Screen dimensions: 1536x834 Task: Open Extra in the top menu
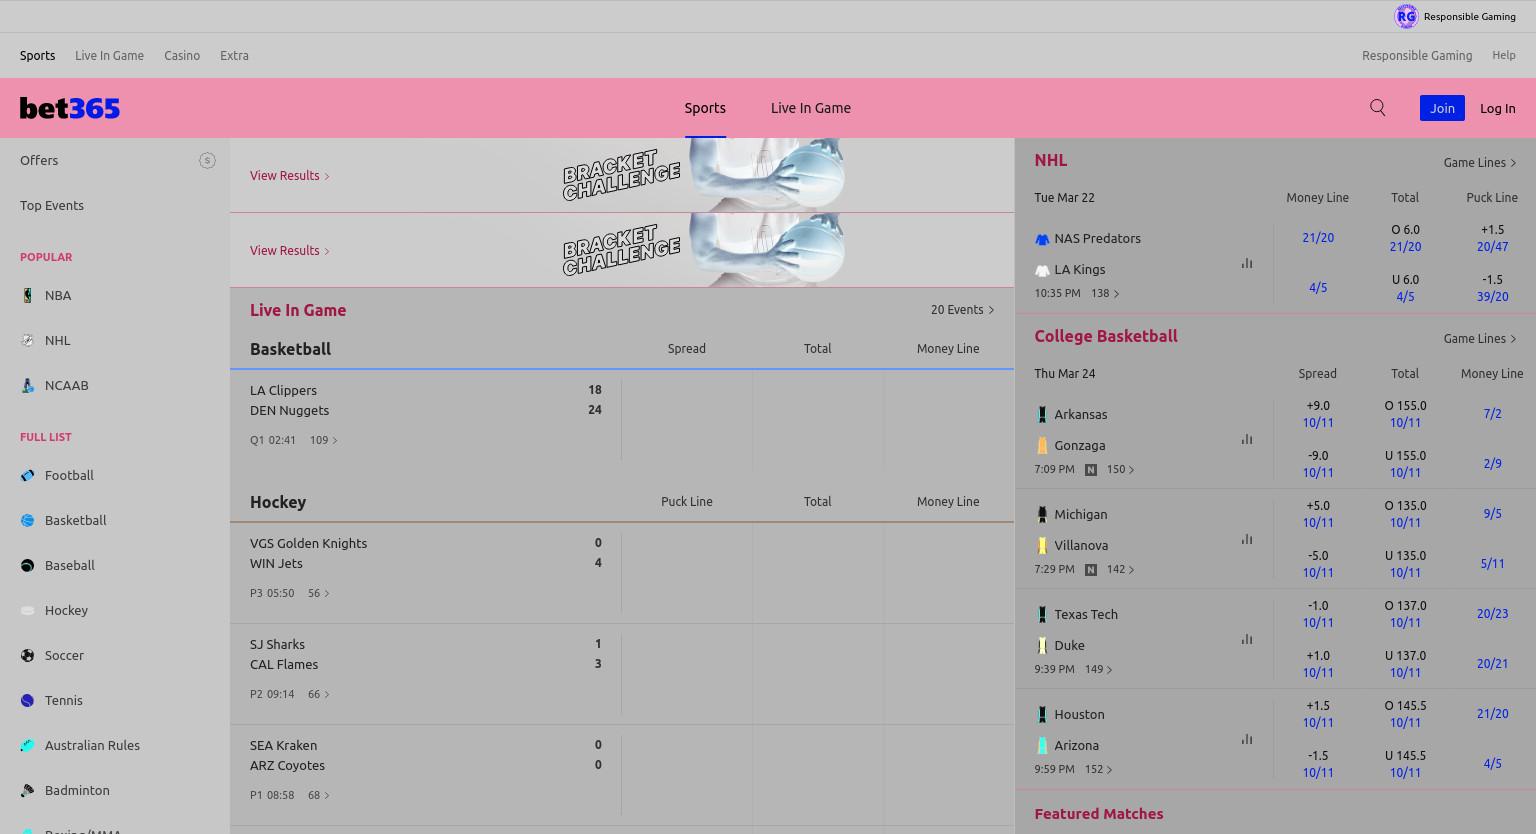pos(234,56)
